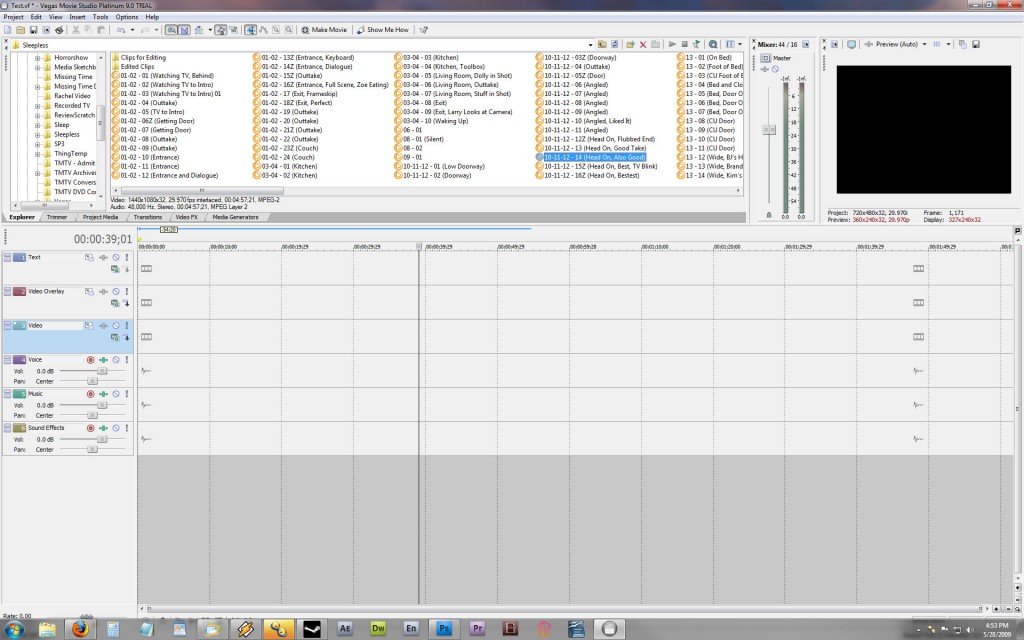Viewport: 1024px width, 640px height.
Task: Open the Explorer views dropdown arrow
Action: 739,45
